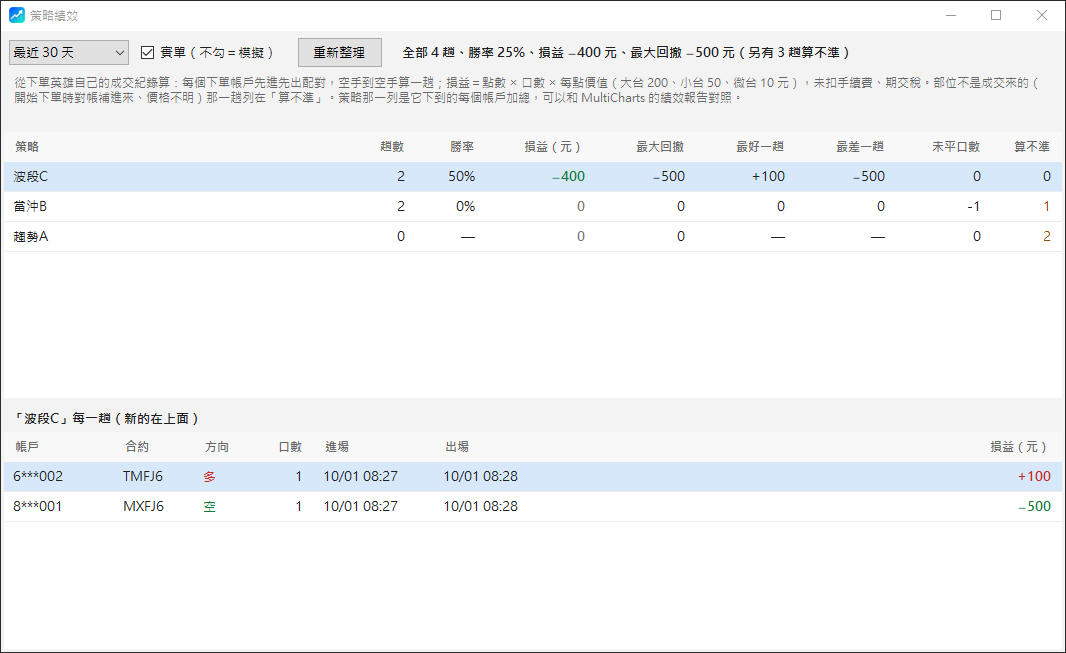Click the 算不準 count 2 for 趨勢A

[x=1047, y=236]
